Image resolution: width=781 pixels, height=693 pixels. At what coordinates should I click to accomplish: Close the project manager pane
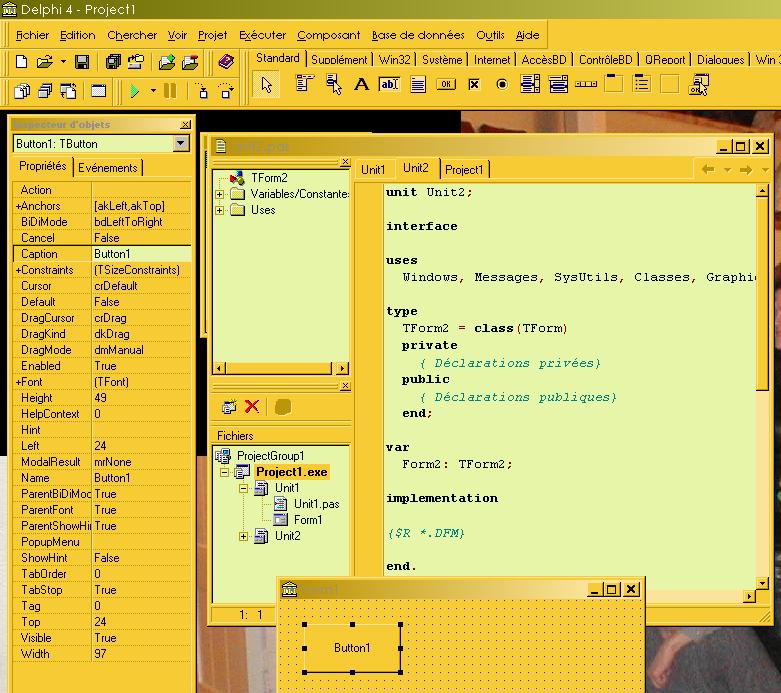[x=345, y=386]
